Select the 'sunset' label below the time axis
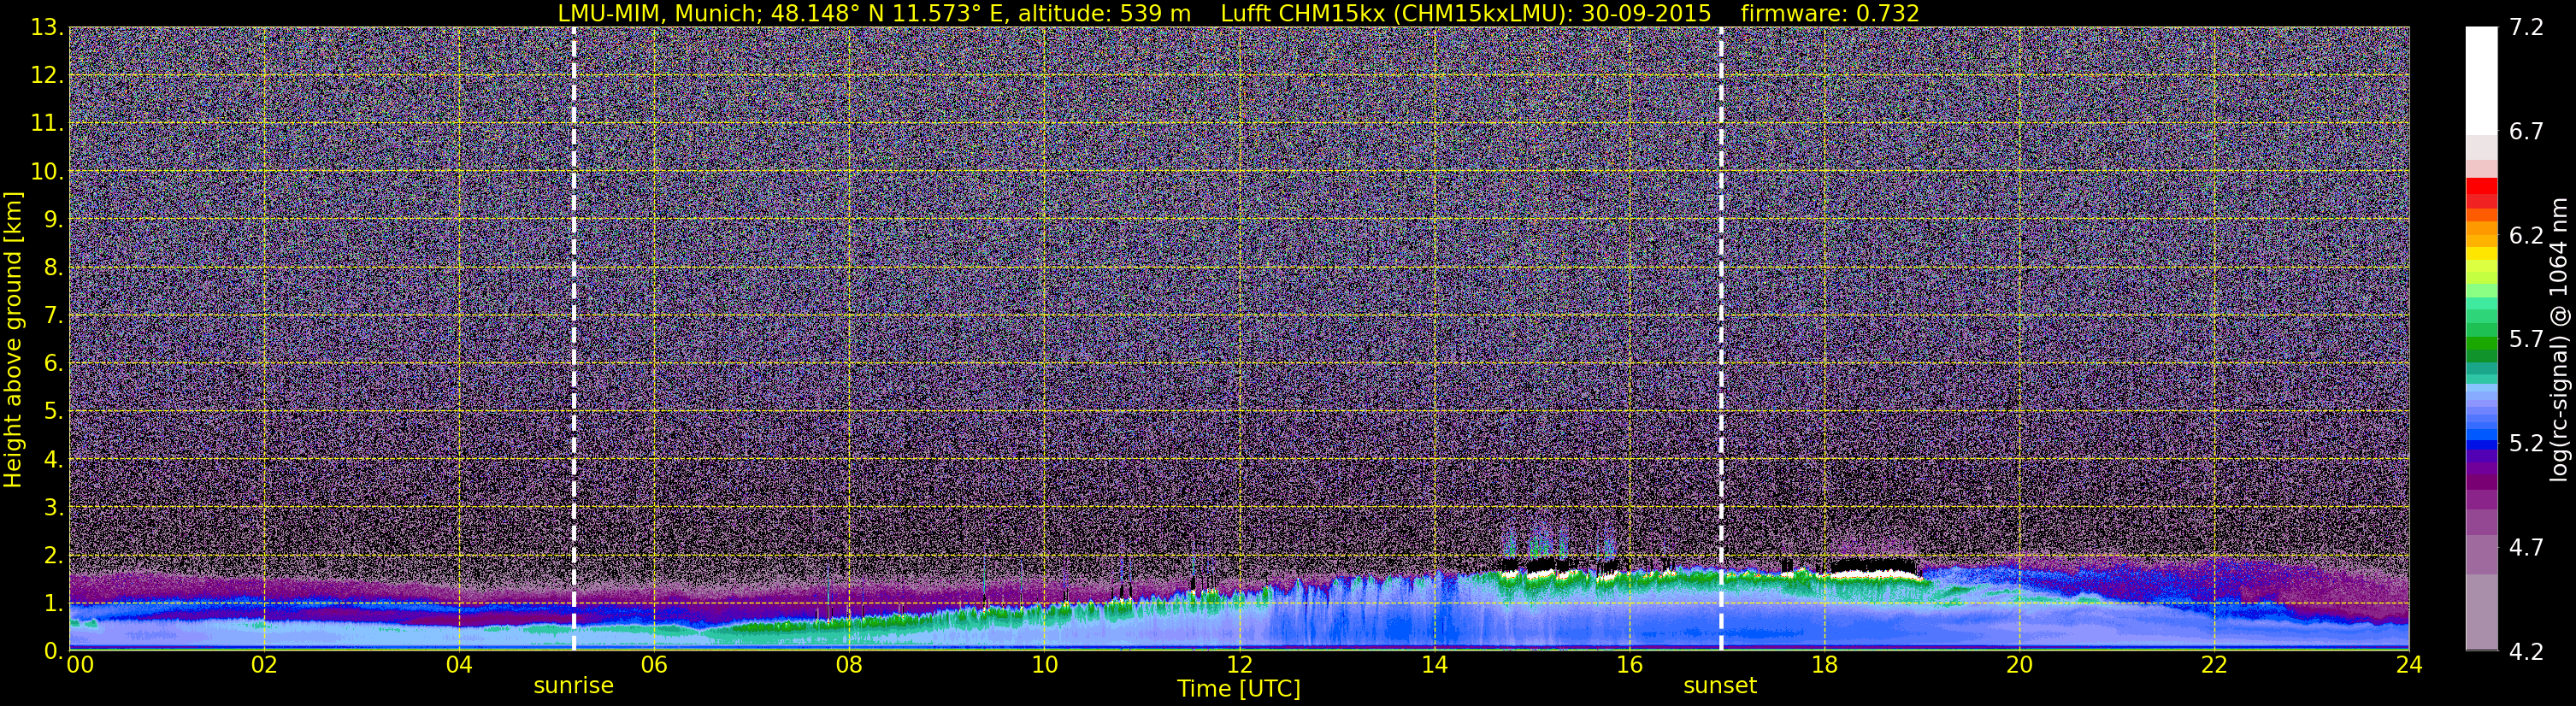The image size is (2576, 706). point(1720,686)
